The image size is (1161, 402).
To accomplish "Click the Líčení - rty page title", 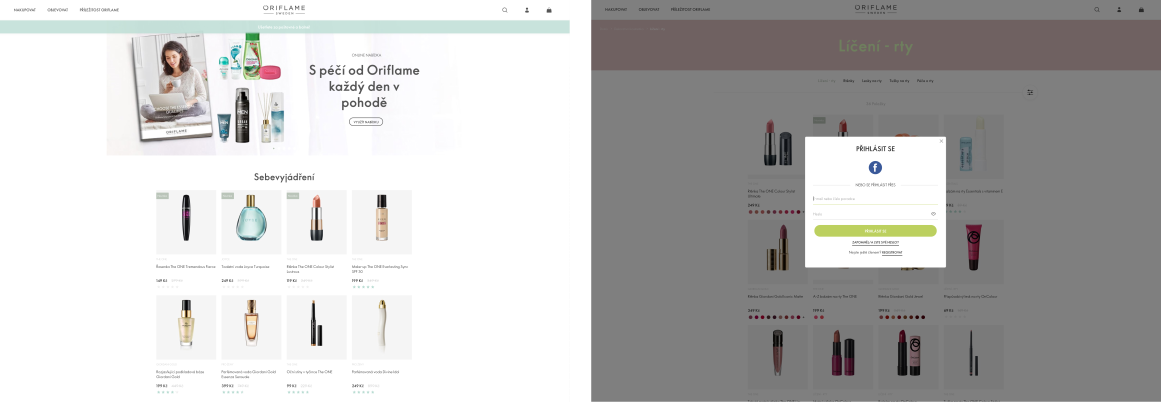I will pos(875,47).
